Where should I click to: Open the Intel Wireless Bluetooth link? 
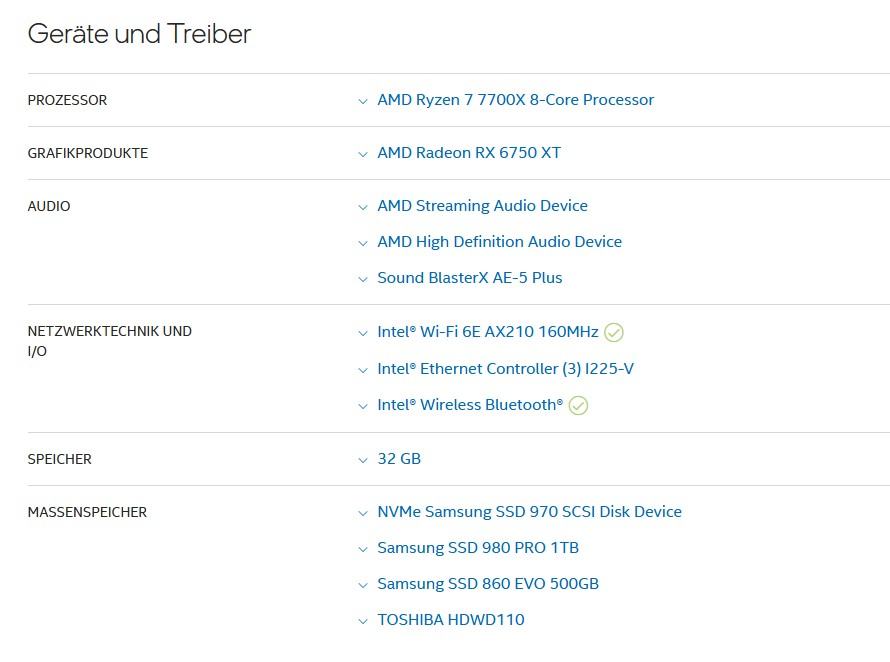[470, 405]
